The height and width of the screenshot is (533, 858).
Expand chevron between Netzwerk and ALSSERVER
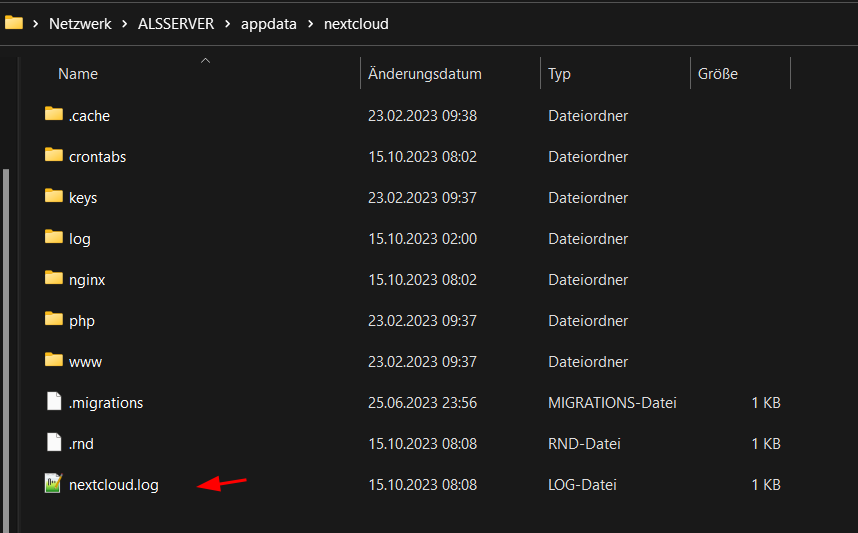pos(125,24)
